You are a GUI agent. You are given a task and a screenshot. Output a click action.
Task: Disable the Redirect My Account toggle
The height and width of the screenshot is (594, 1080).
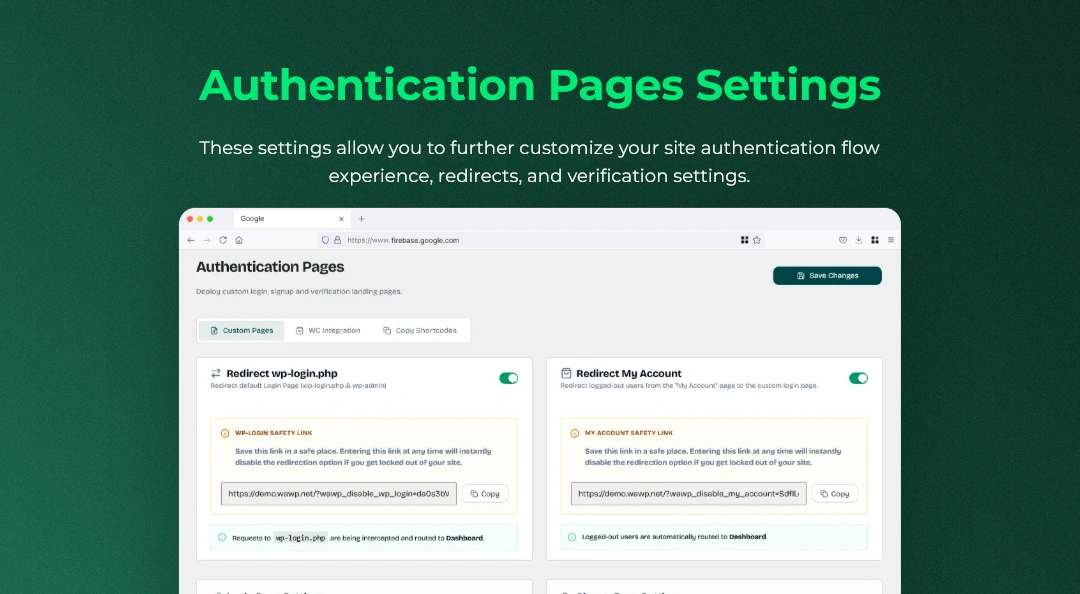coord(858,378)
